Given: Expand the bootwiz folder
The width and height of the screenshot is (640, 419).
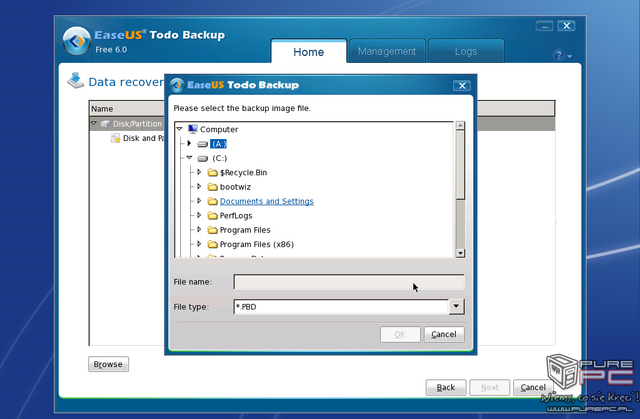Looking at the screenshot, I should tap(199, 186).
